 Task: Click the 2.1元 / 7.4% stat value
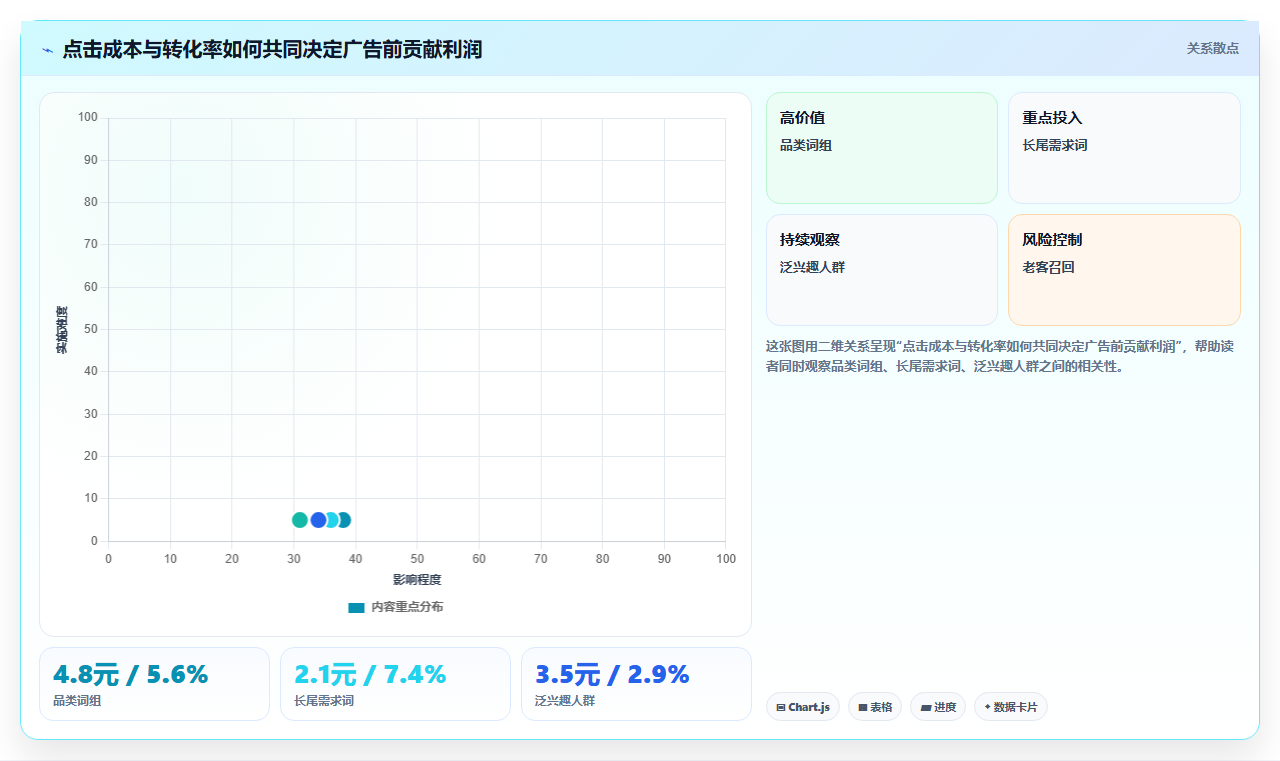[370, 675]
